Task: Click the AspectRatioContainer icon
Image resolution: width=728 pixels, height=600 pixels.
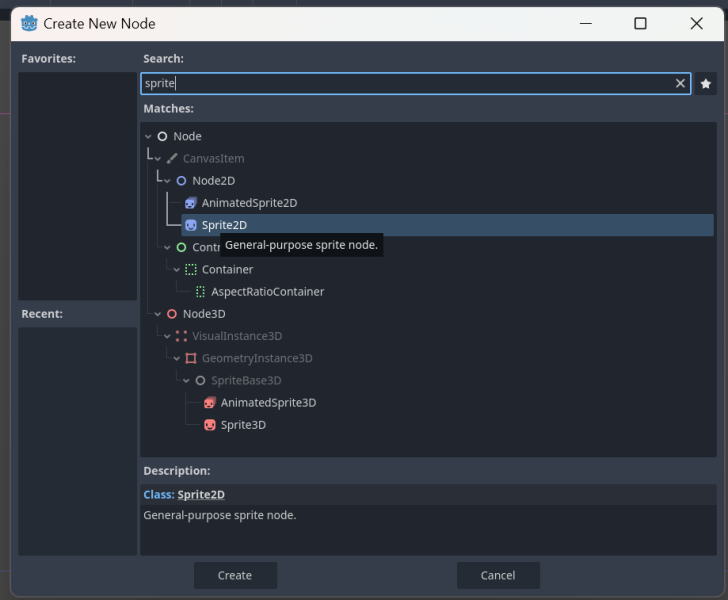Action: pyautogui.click(x=200, y=292)
